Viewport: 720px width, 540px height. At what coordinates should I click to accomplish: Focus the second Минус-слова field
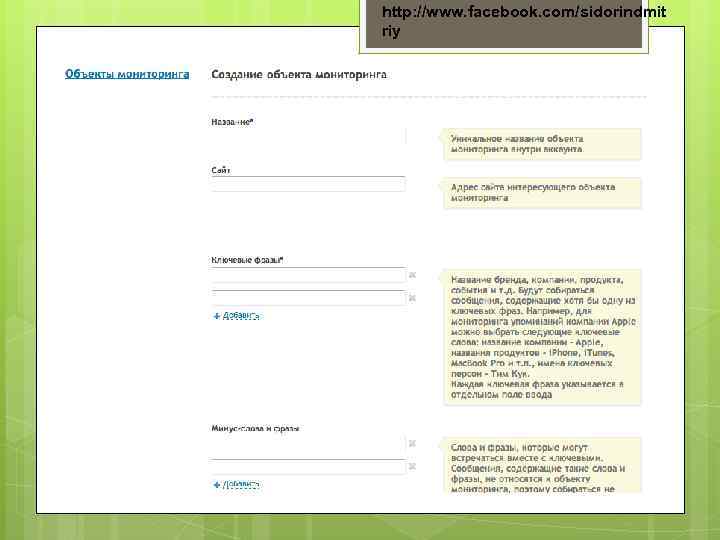click(308, 467)
